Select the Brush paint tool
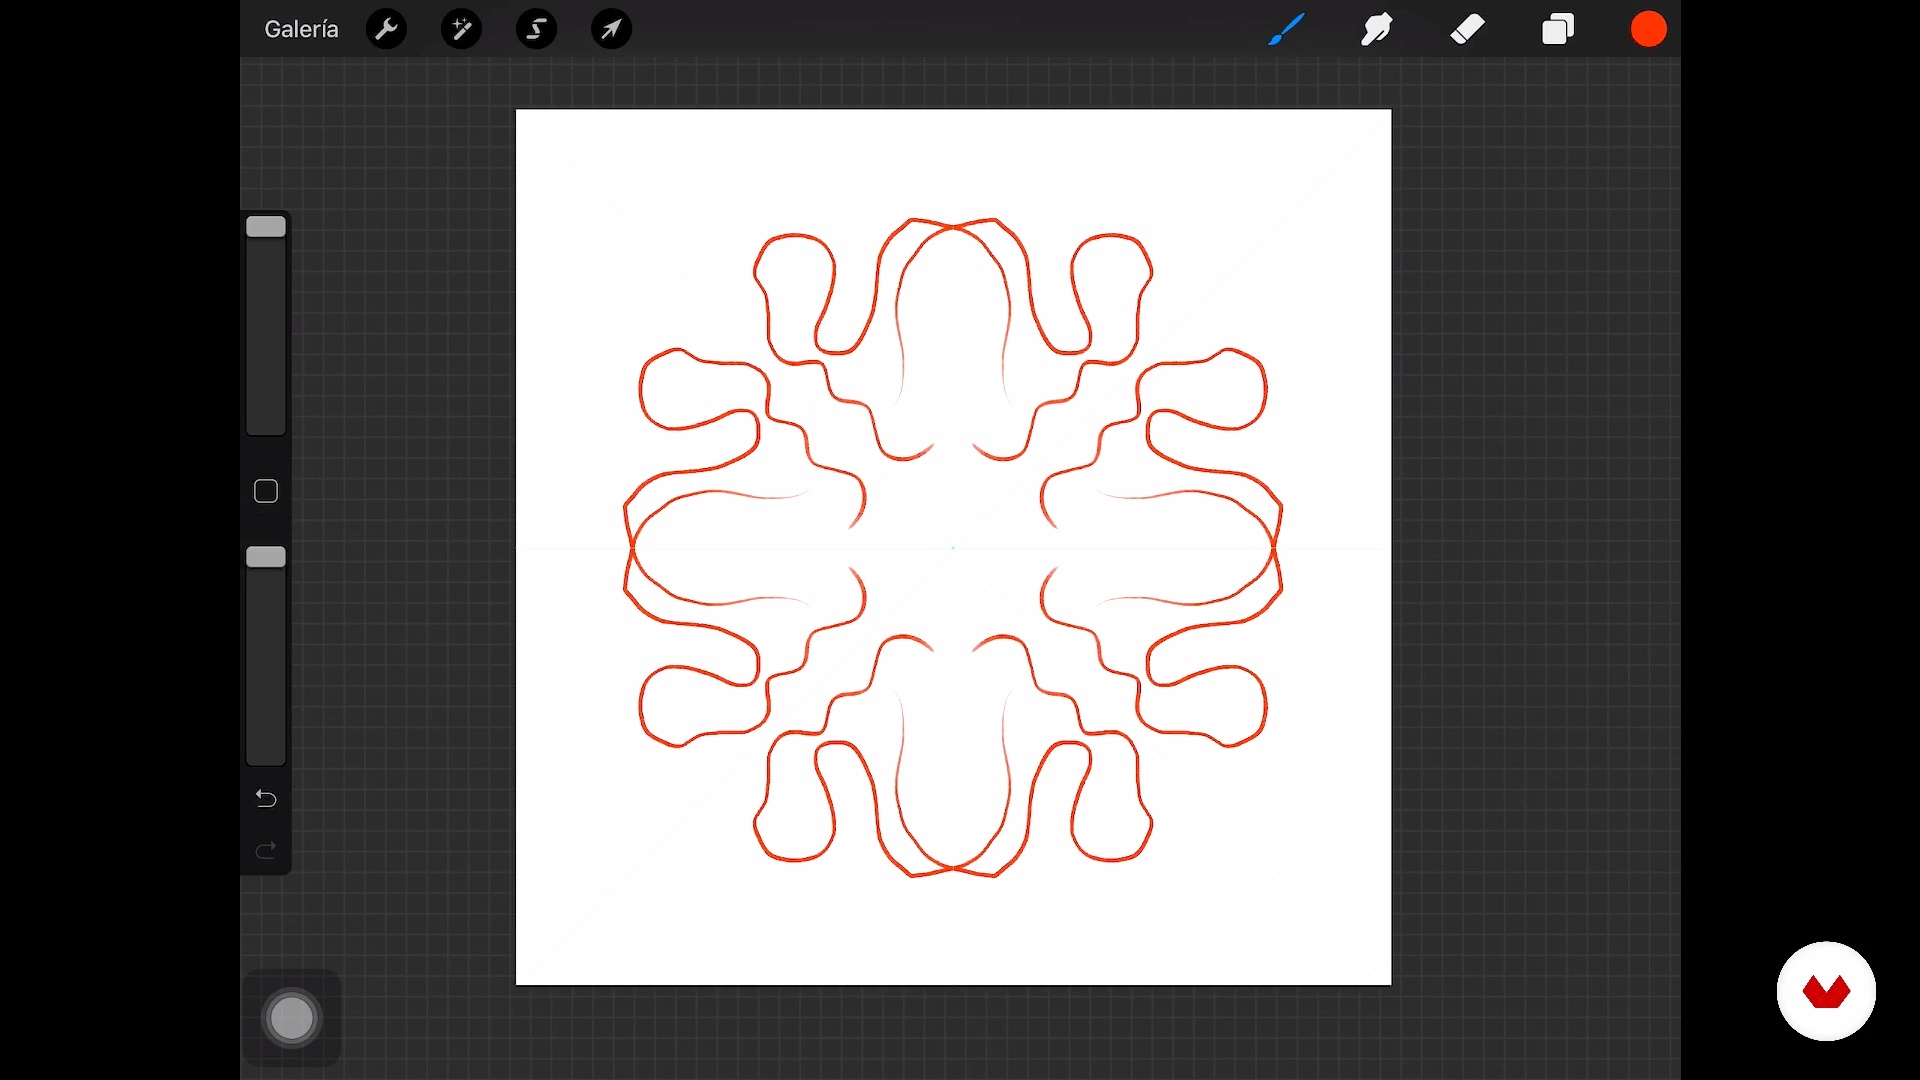Screen dimensions: 1920x1080 click(x=1287, y=30)
